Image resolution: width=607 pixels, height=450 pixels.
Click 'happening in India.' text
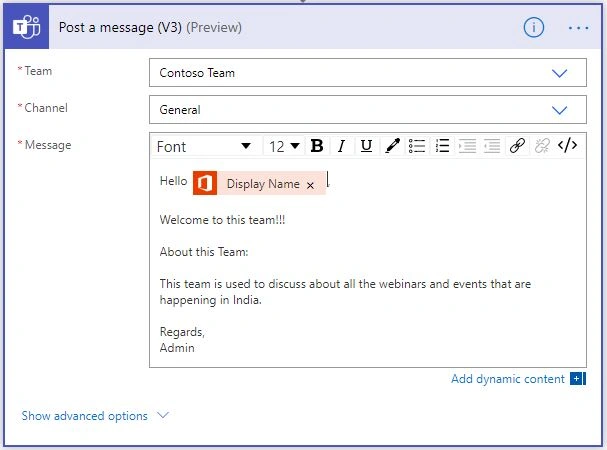pyautogui.click(x=211, y=300)
